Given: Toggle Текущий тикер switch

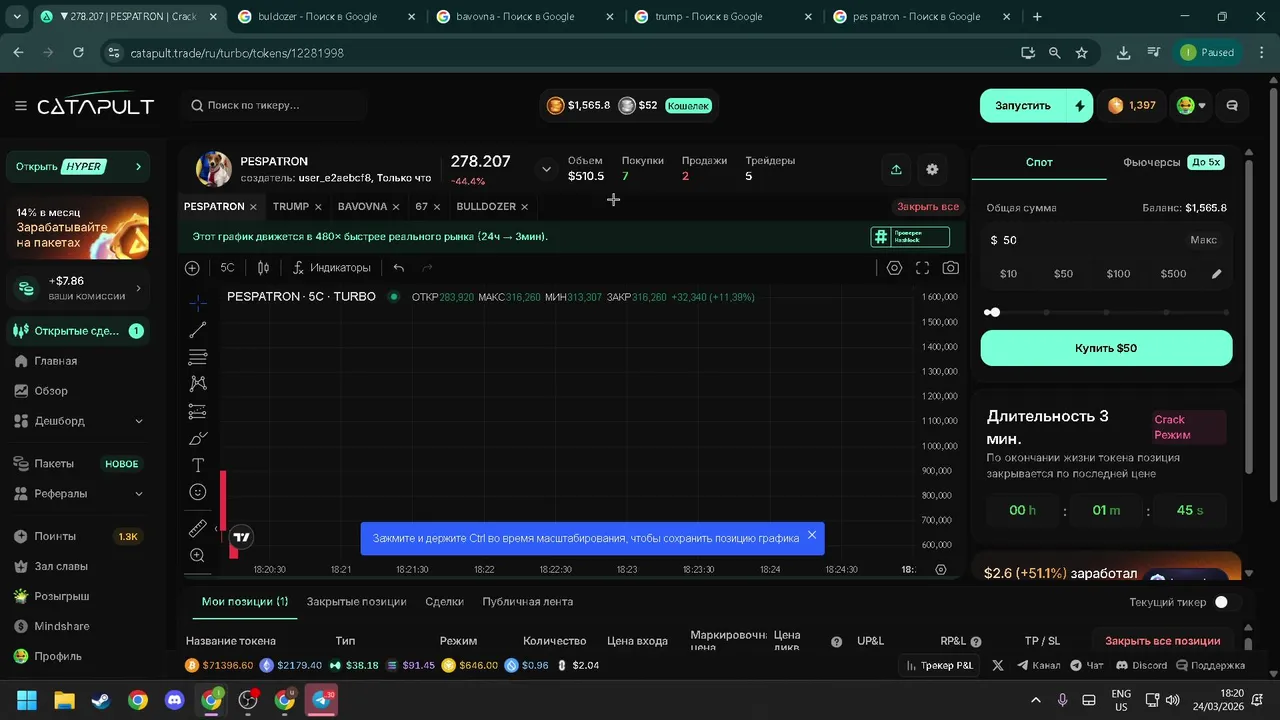Looking at the screenshot, I should [x=1227, y=602].
